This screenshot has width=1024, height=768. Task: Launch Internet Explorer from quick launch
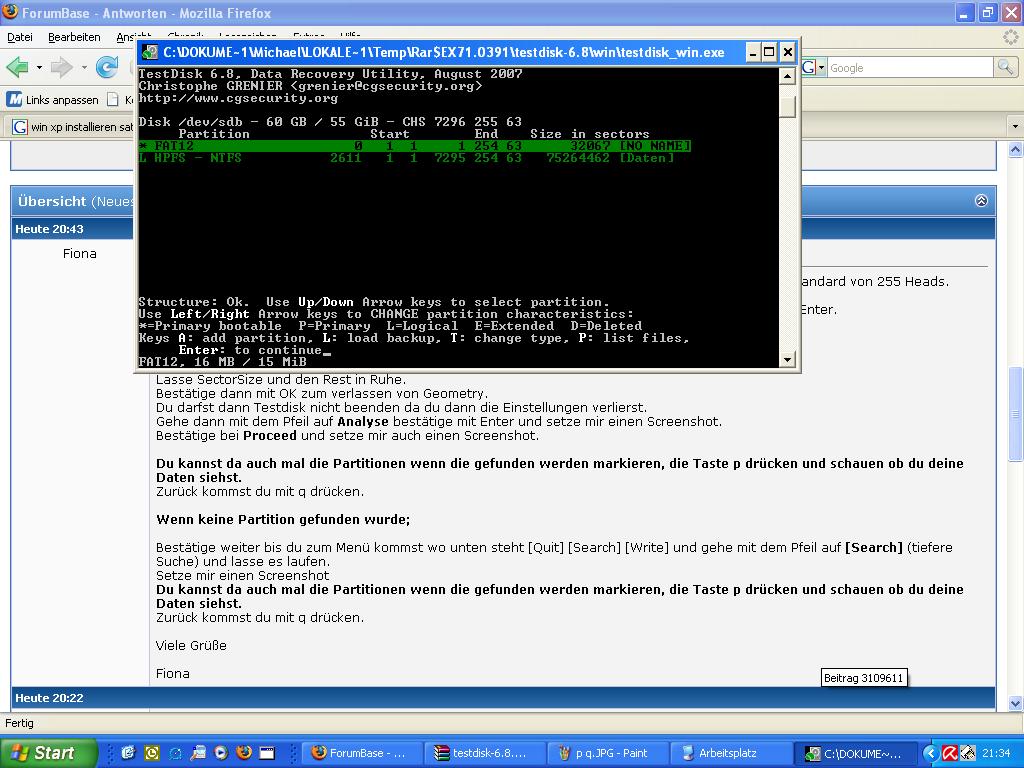128,753
